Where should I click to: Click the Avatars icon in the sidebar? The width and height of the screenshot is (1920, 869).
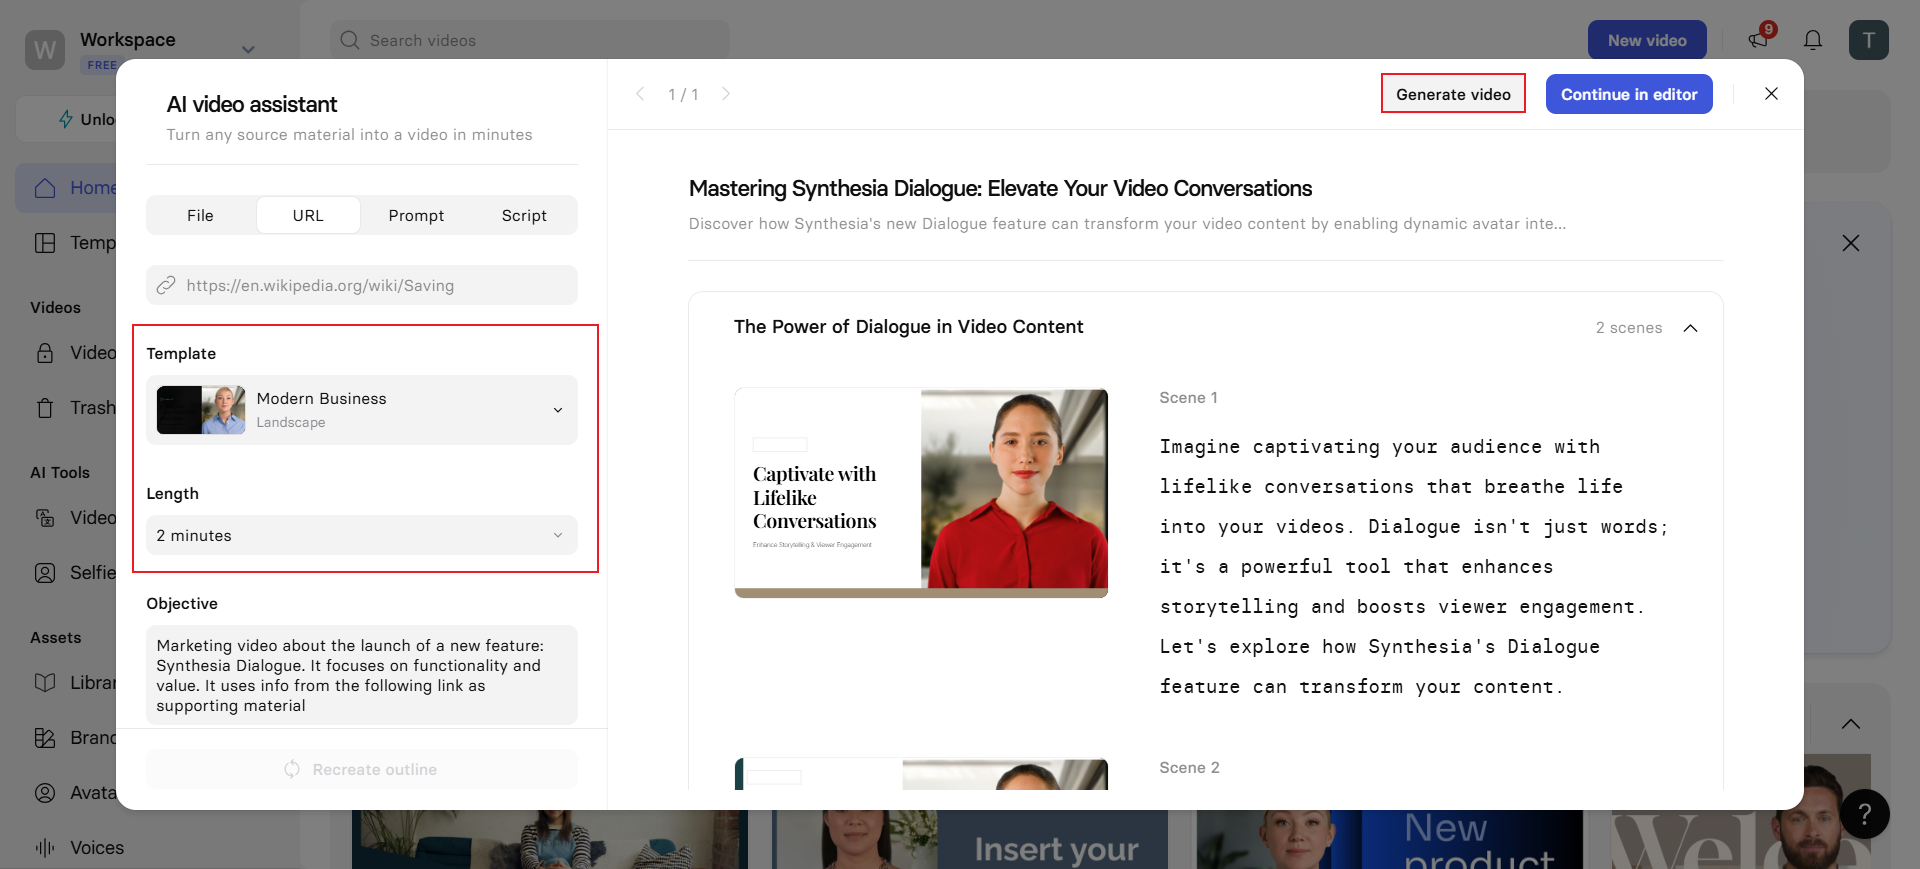pos(45,793)
